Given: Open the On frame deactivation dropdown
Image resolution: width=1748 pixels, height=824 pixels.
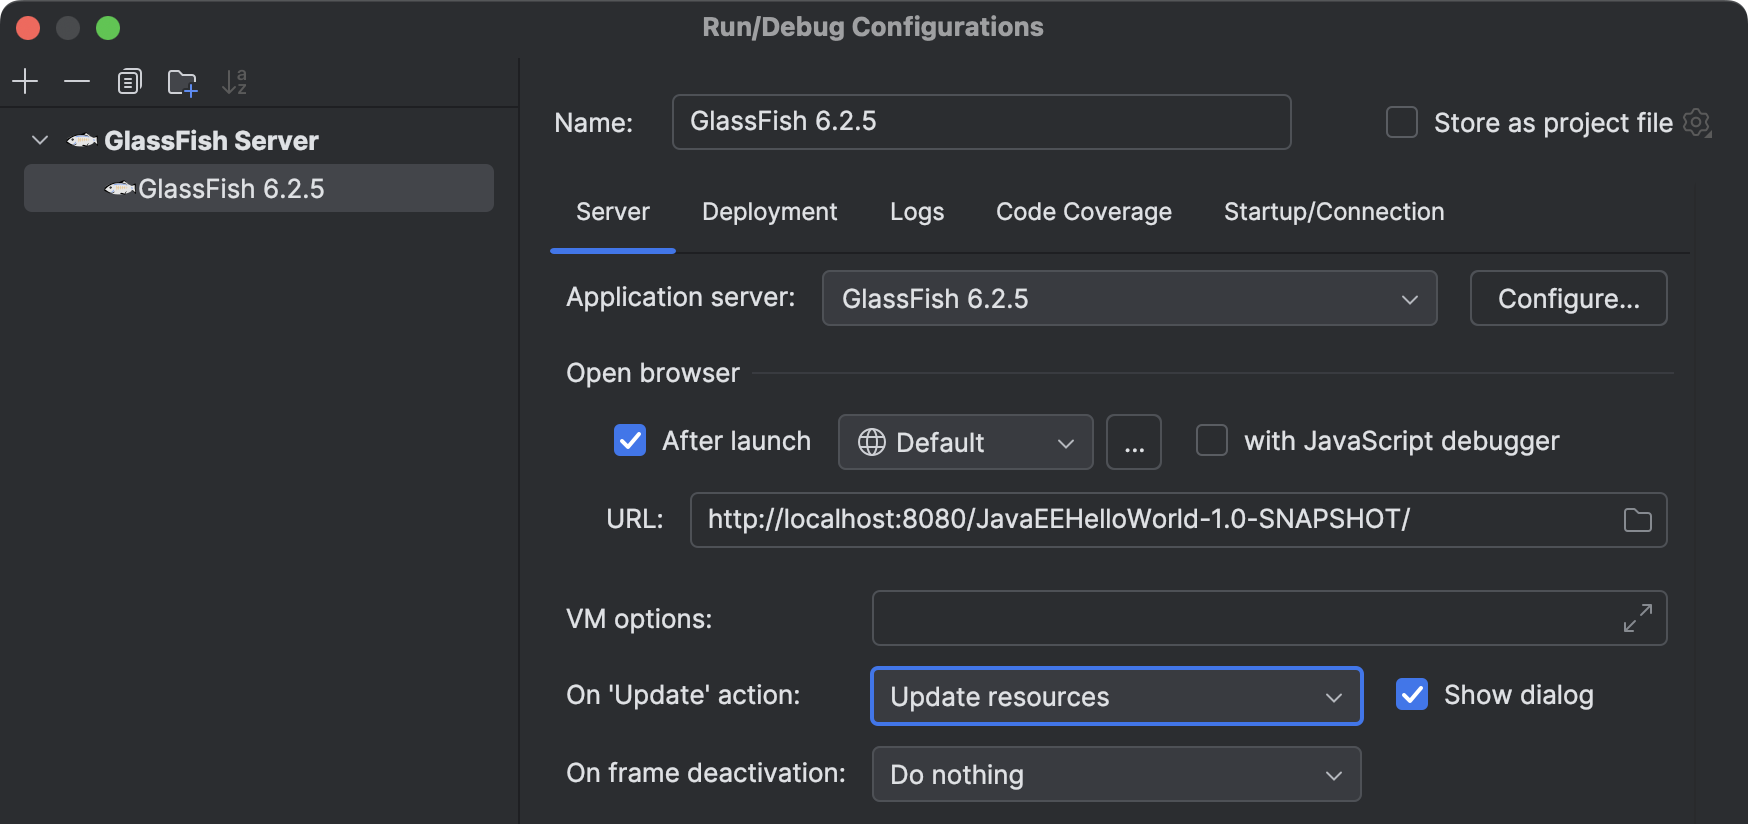Looking at the screenshot, I should (x=1116, y=774).
